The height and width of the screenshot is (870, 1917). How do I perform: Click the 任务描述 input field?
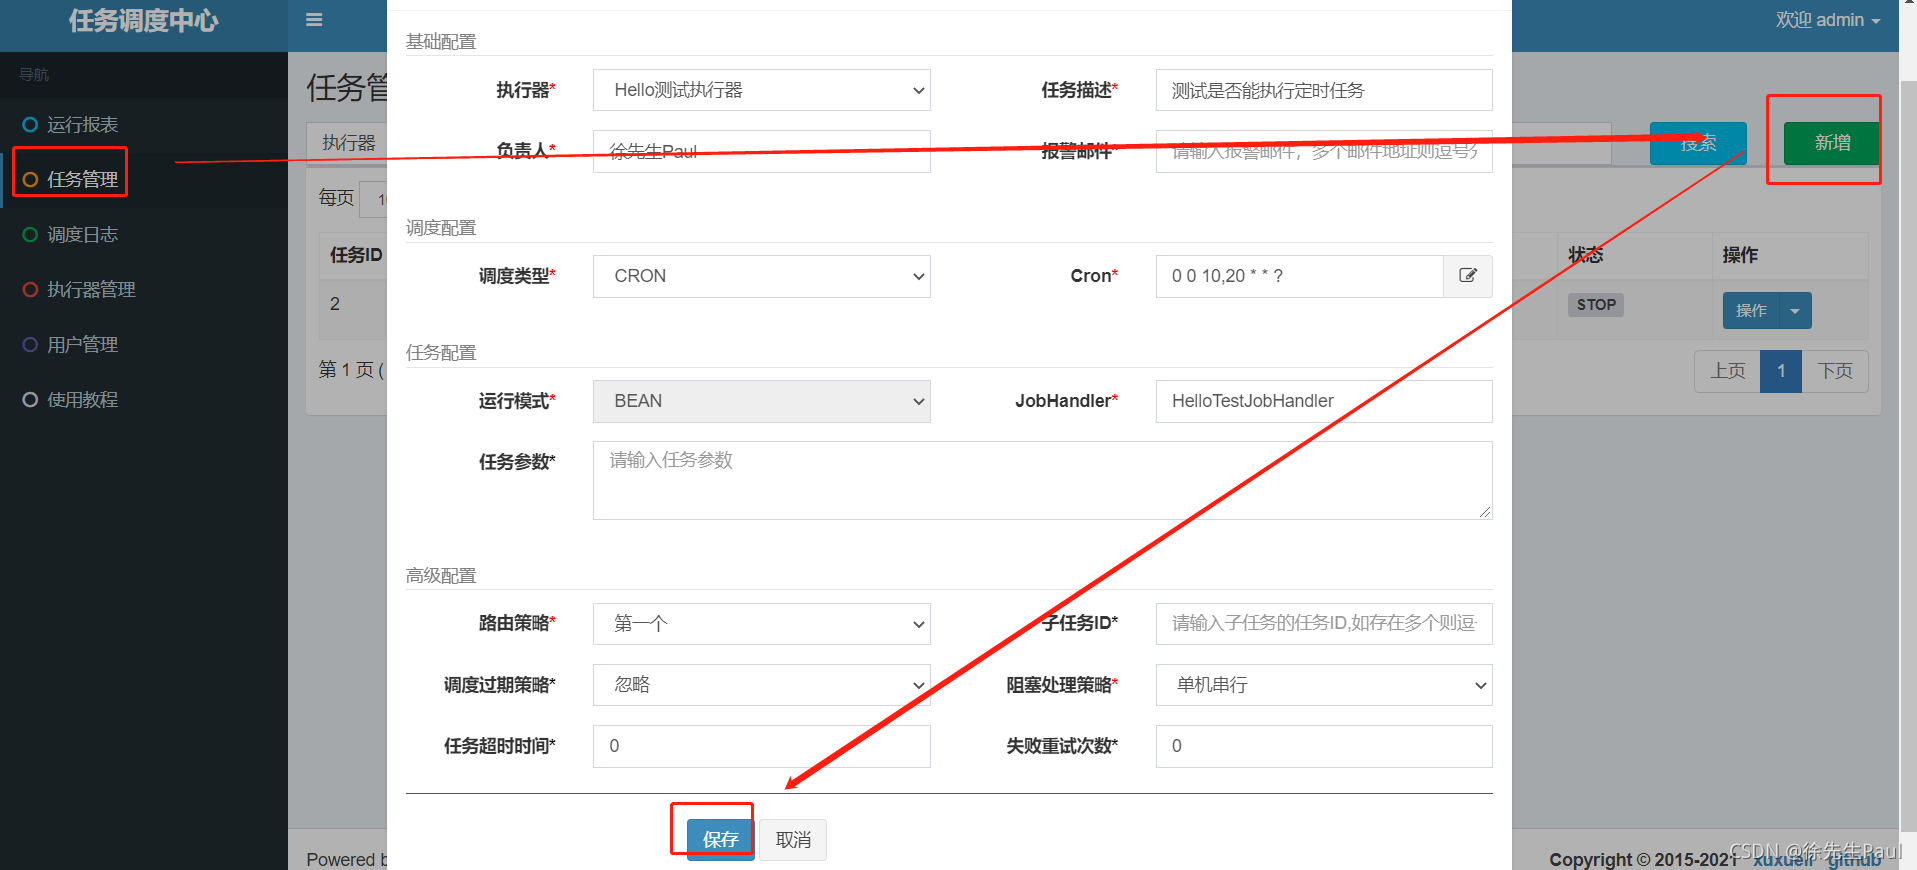point(1324,90)
